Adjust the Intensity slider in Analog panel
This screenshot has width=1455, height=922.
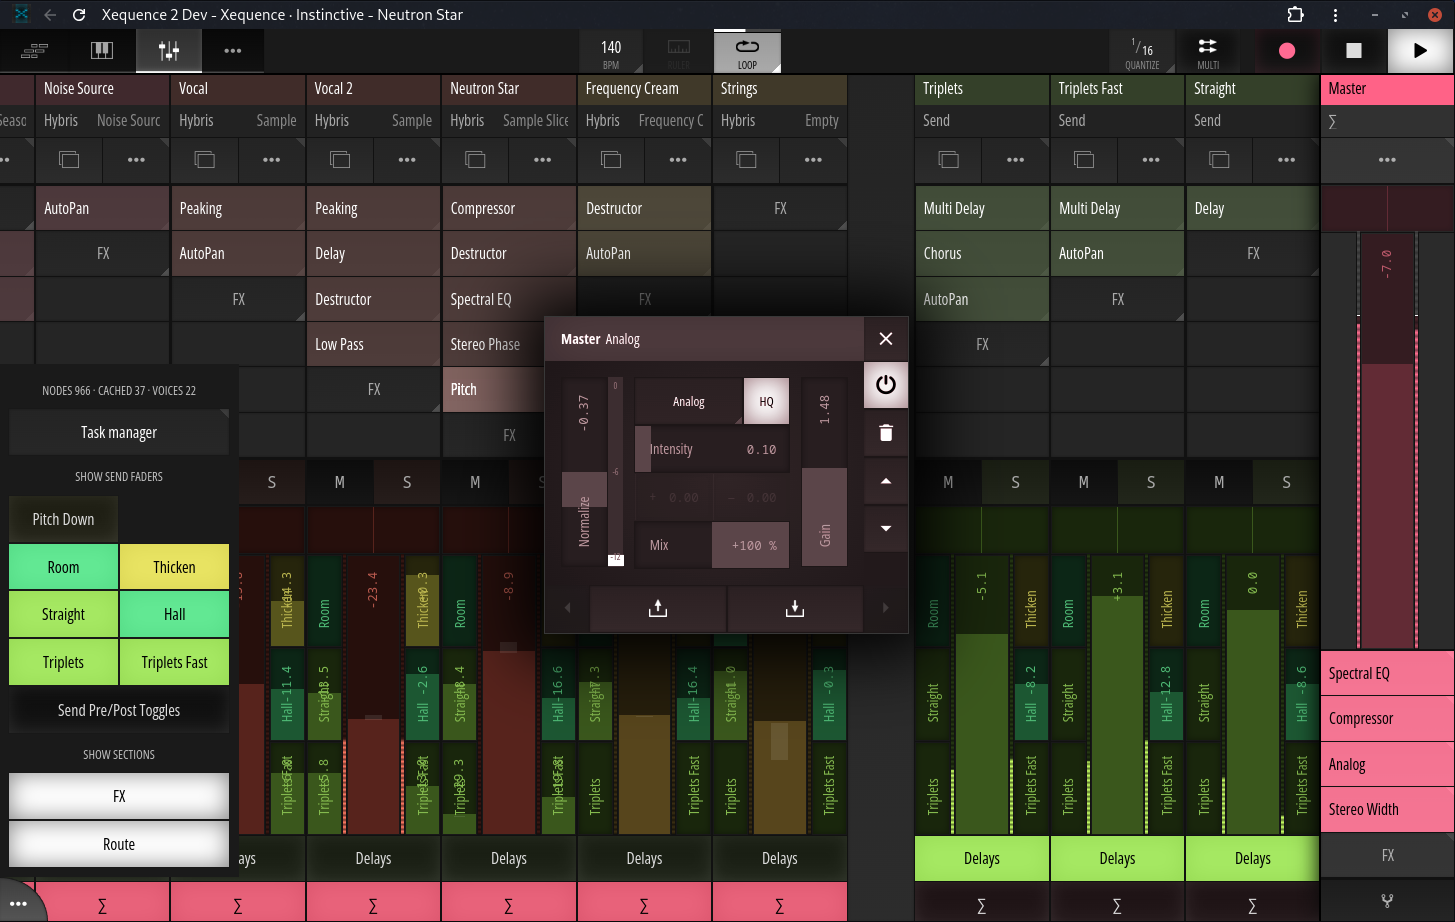(712, 449)
